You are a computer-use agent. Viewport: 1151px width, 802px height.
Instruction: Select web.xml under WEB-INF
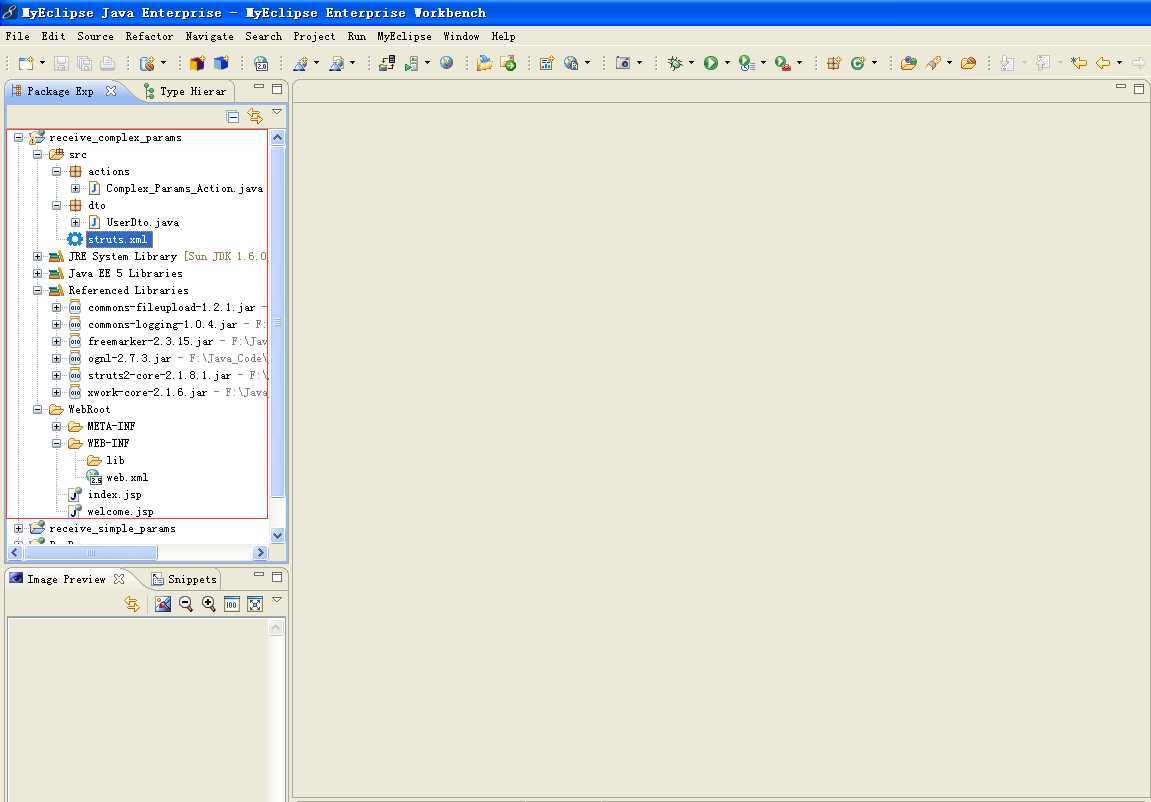click(x=127, y=478)
